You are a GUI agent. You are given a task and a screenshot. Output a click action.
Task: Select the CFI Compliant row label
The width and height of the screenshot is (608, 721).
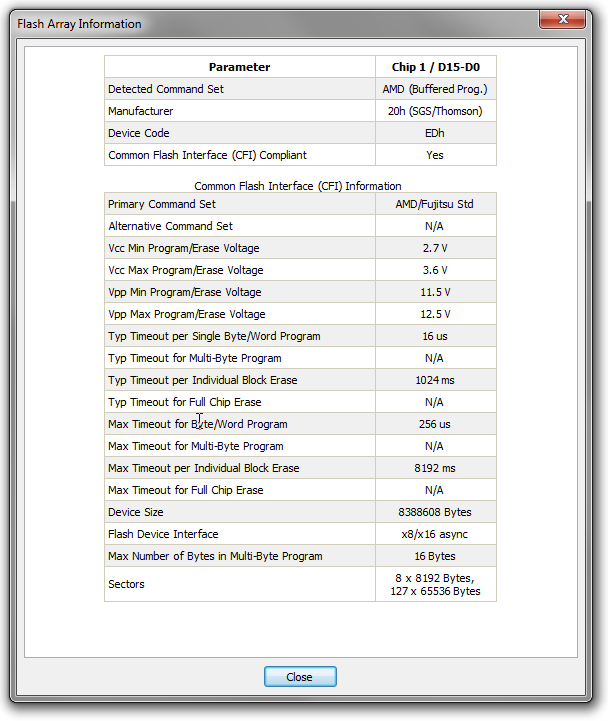(x=207, y=155)
